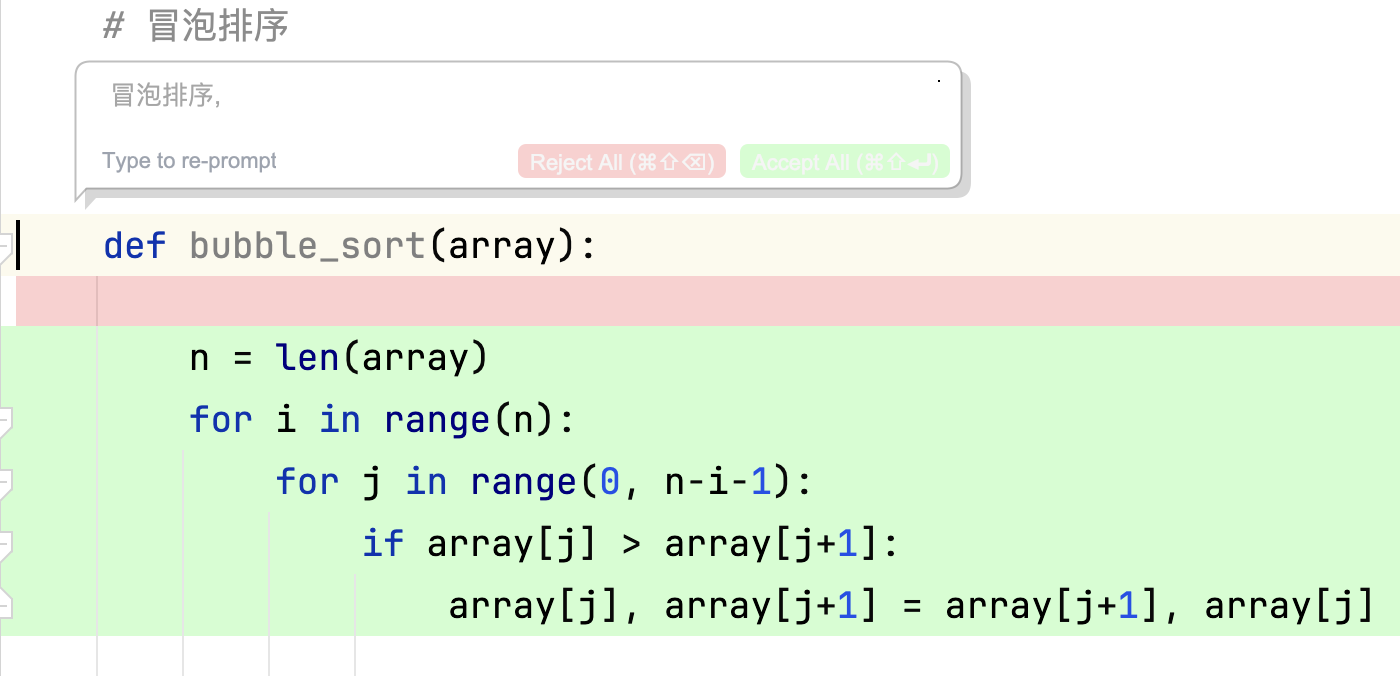Viewport: 1400px width, 676px height.
Task: Click the fold end marker beside swap line
Action: coord(5,605)
